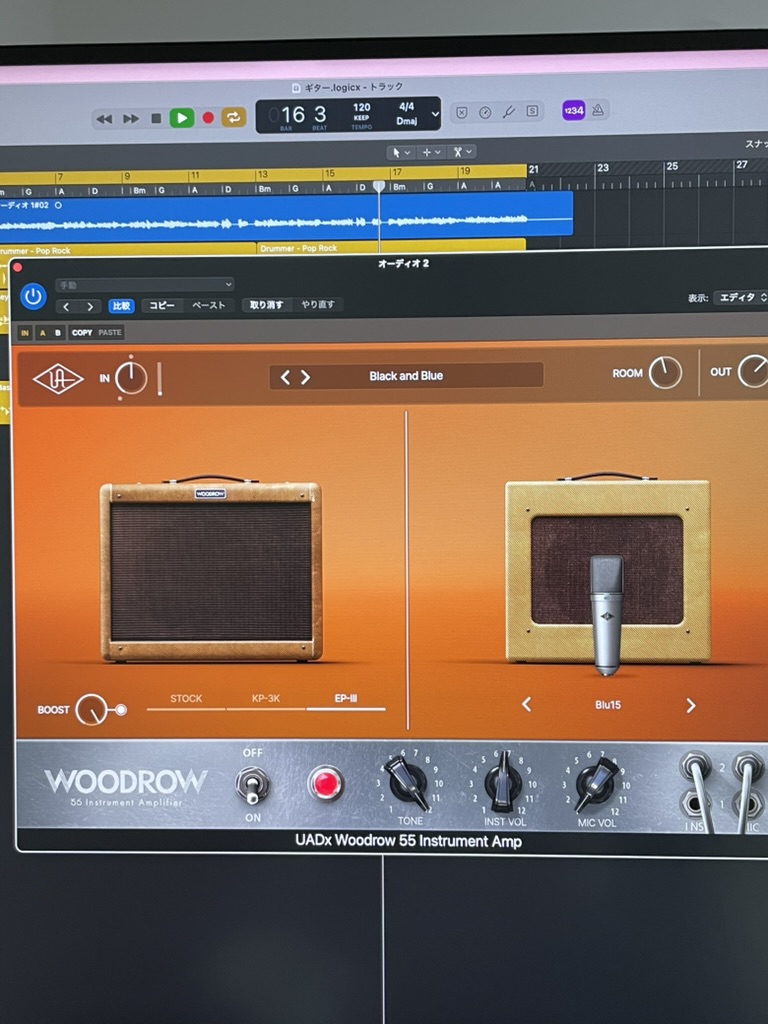Screen dimensions: 768x1024
Task: Start recording with red Record button
Action: (x=208, y=118)
